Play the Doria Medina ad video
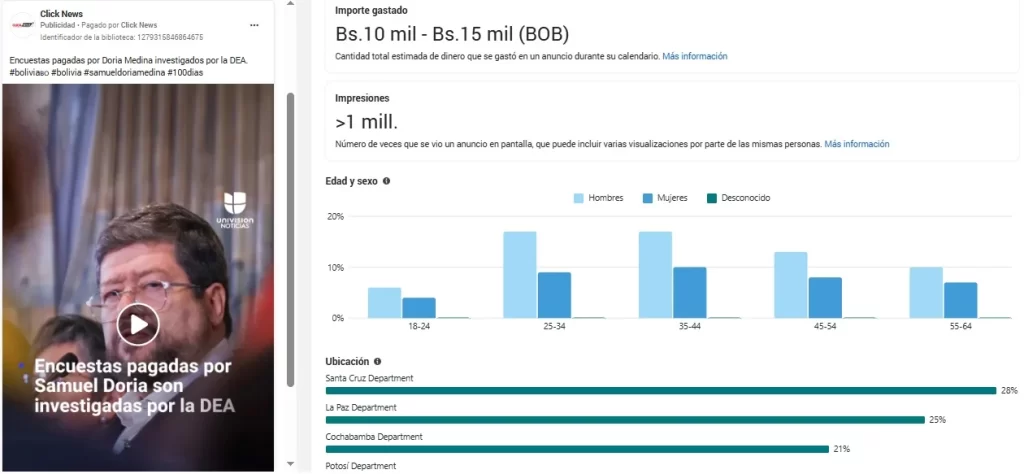Viewport: 1024px width, 474px height. click(x=138, y=323)
